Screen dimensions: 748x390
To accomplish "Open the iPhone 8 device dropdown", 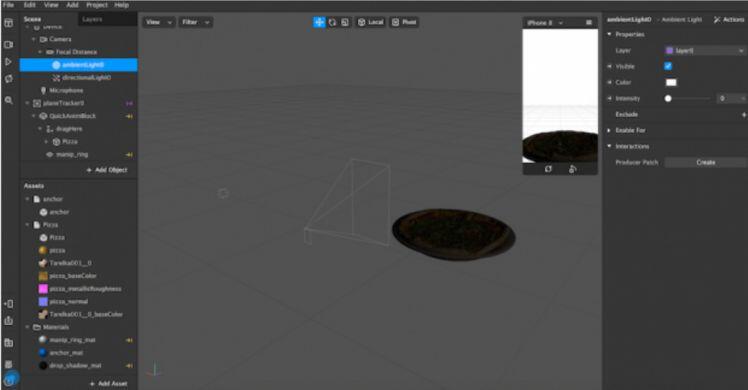I will click(x=545, y=23).
